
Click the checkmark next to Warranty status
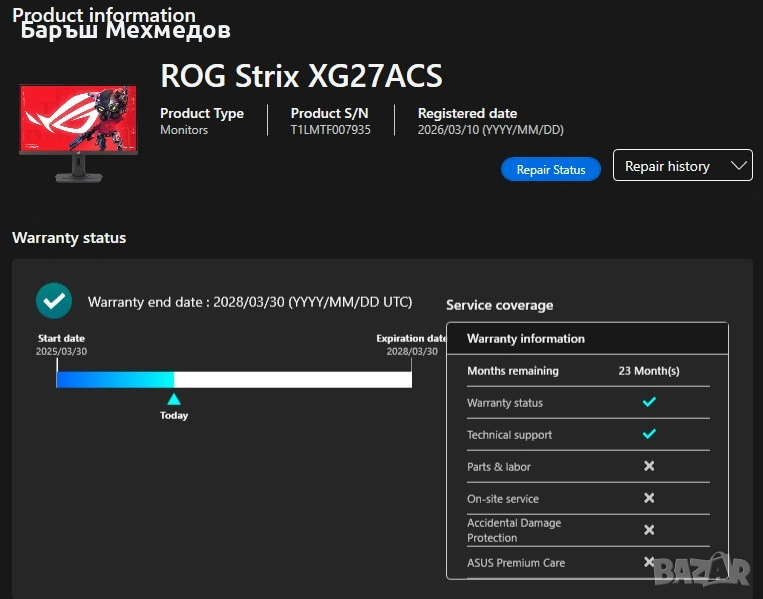[x=648, y=402]
